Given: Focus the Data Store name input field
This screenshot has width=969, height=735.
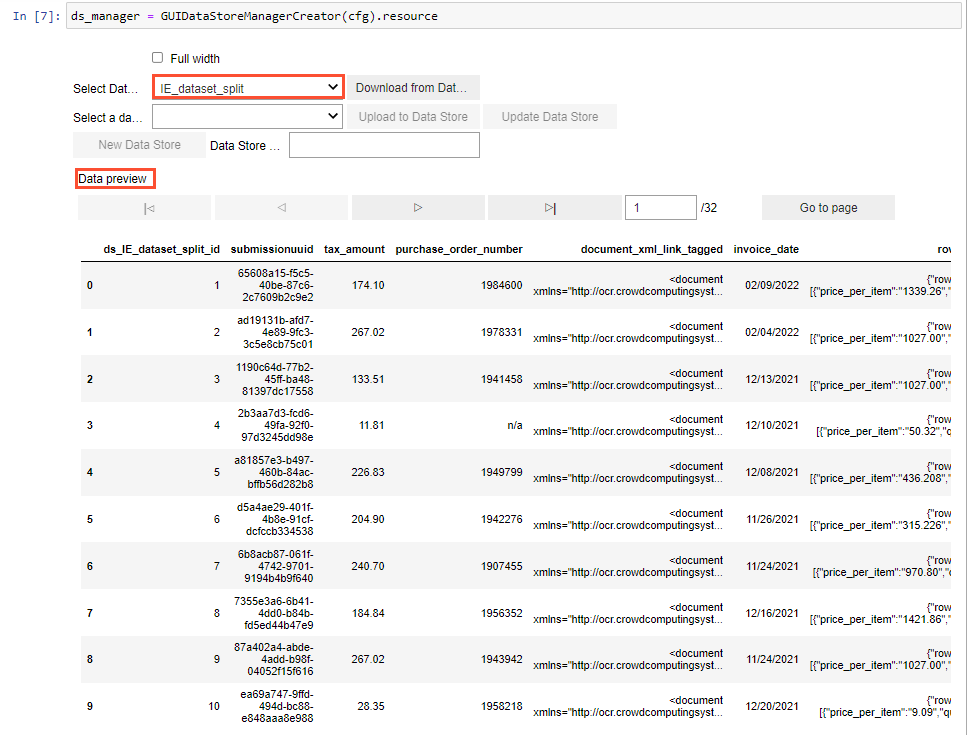Looking at the screenshot, I should click(384, 145).
